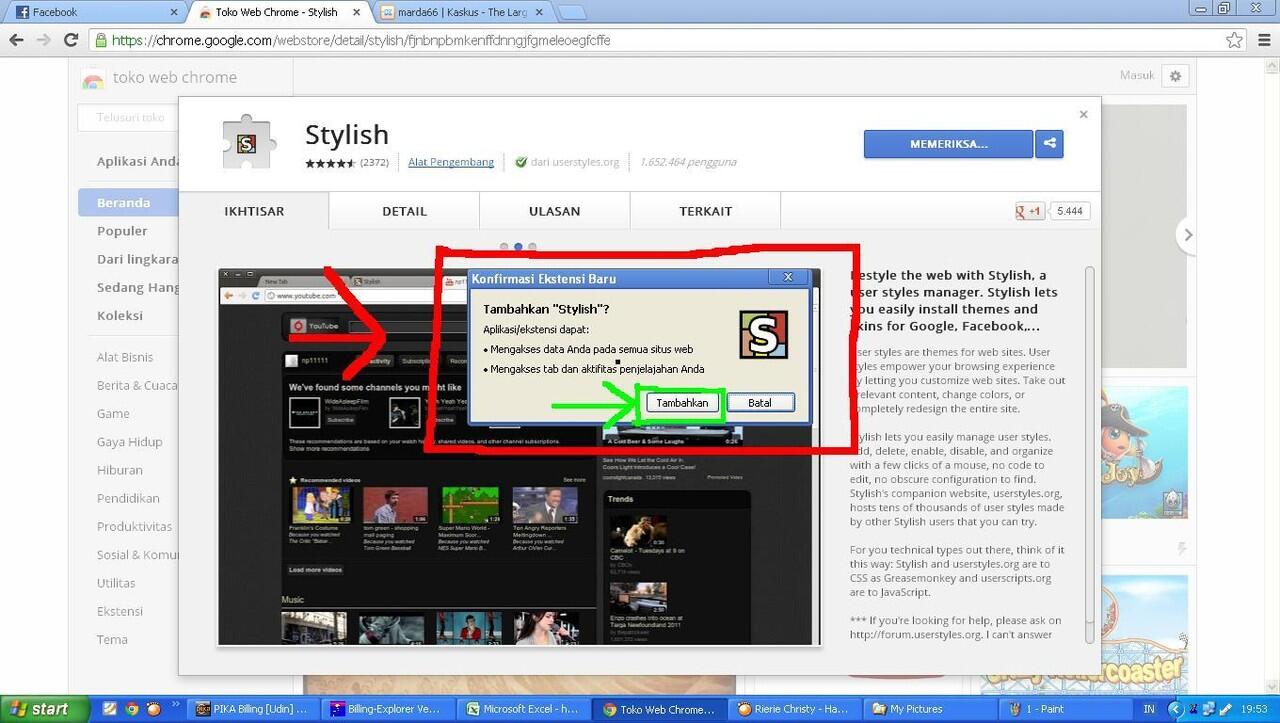Open the Game category
The width and height of the screenshot is (1280, 723).
coord(113,413)
